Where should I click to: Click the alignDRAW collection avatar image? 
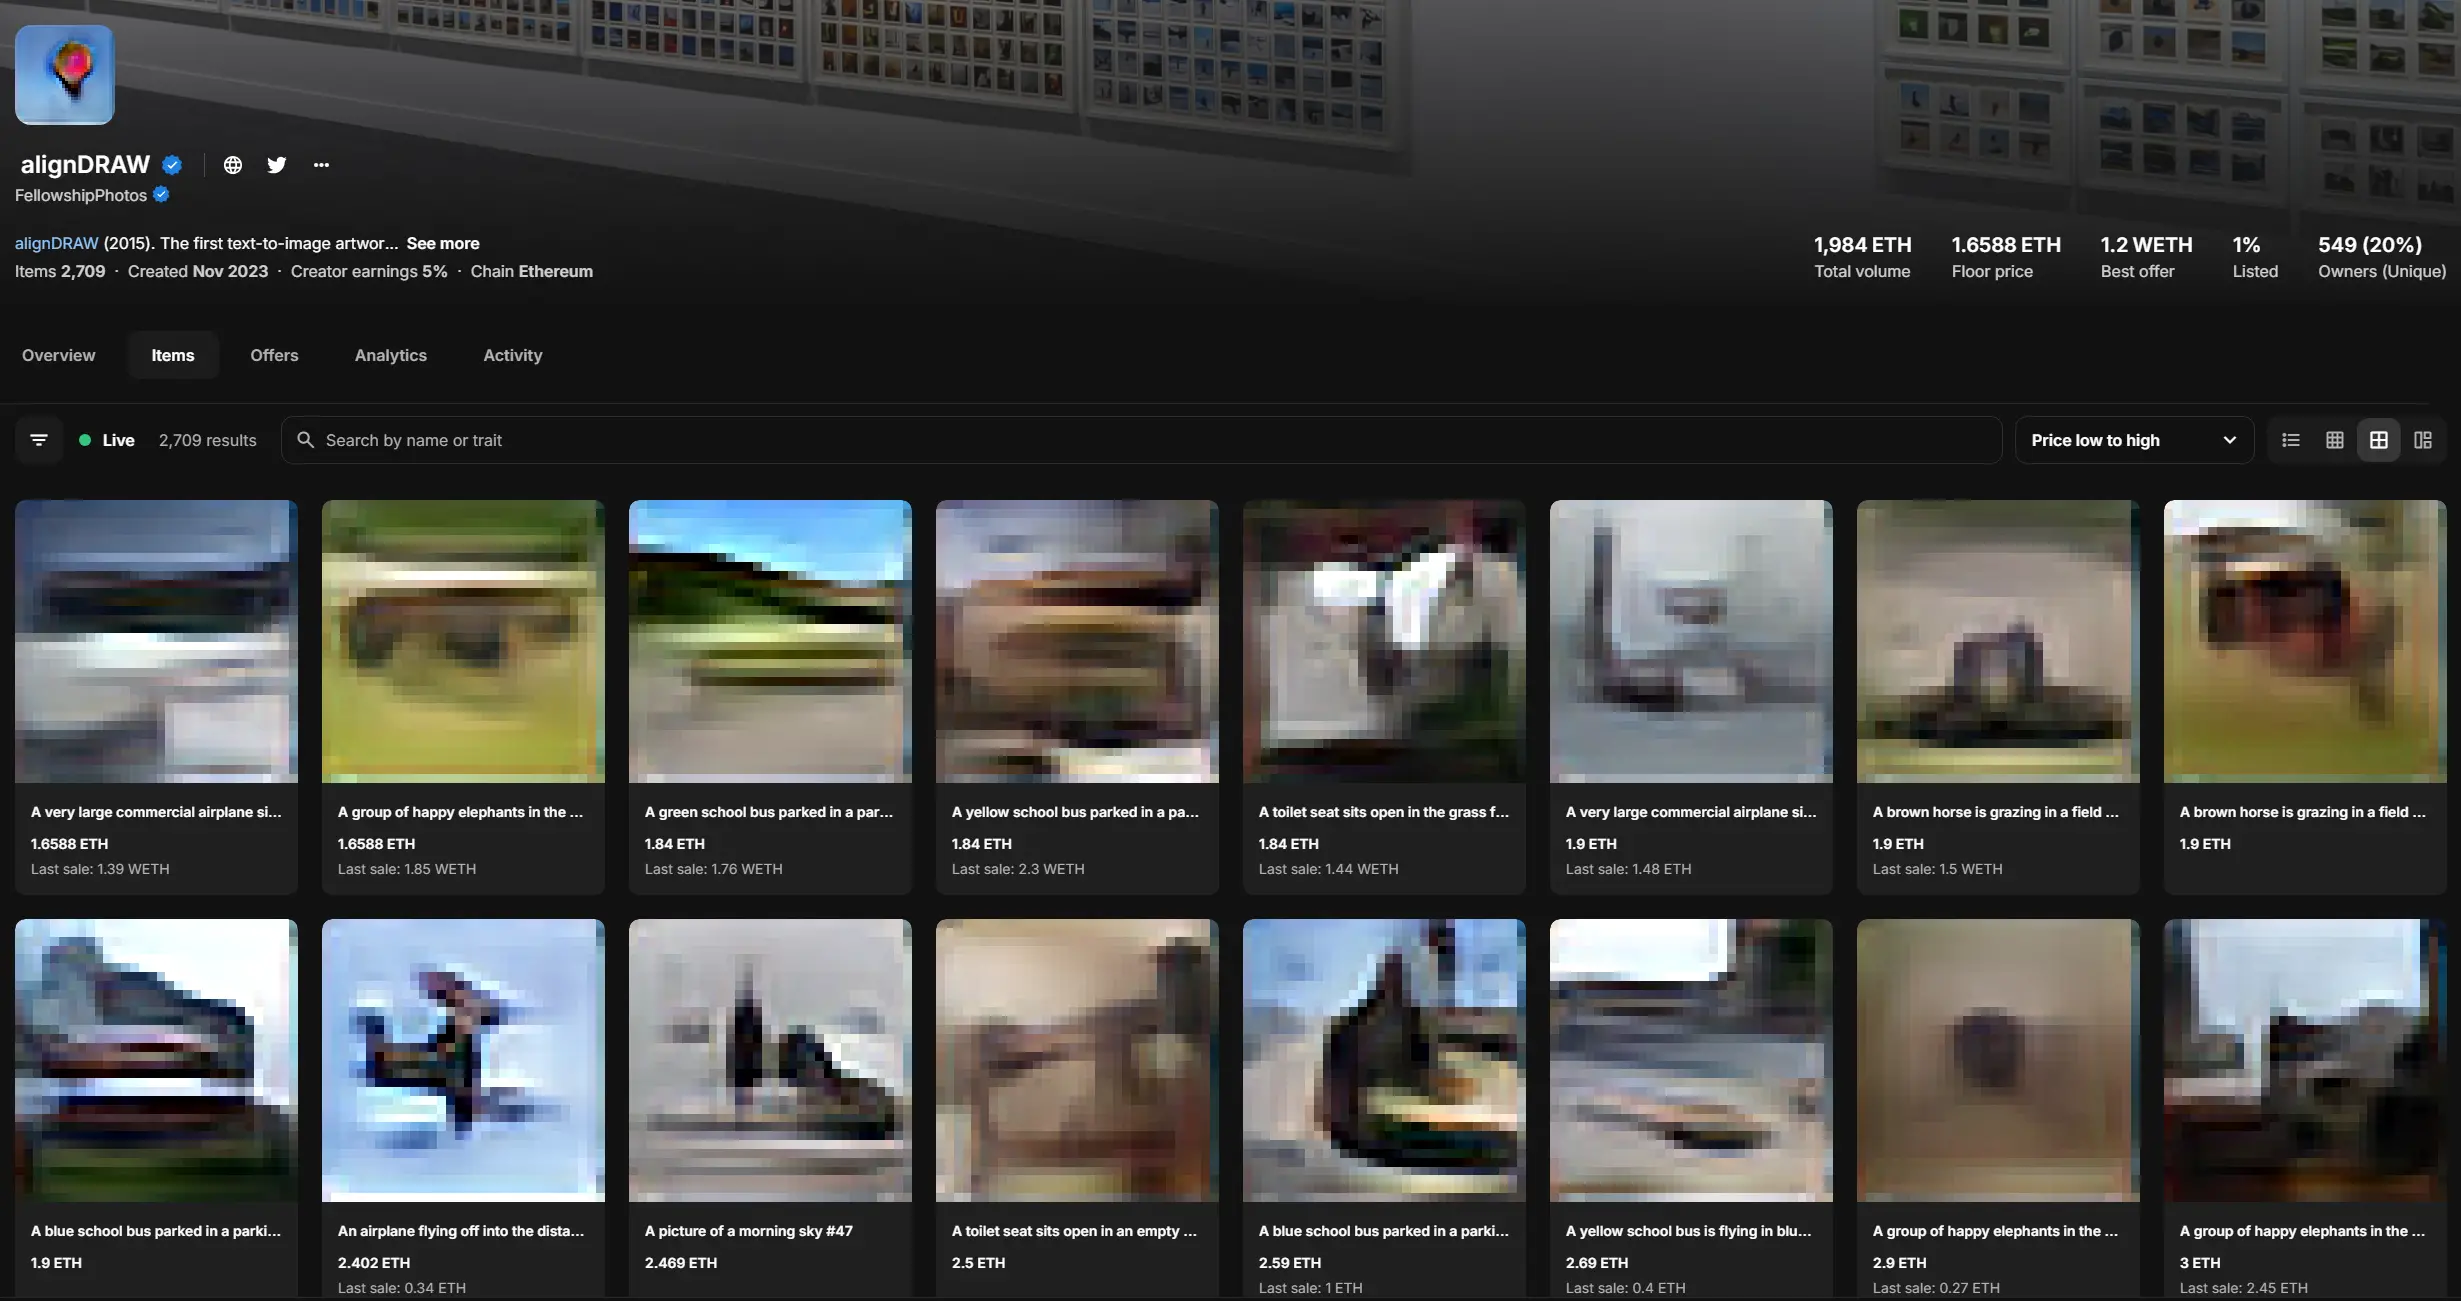65,75
